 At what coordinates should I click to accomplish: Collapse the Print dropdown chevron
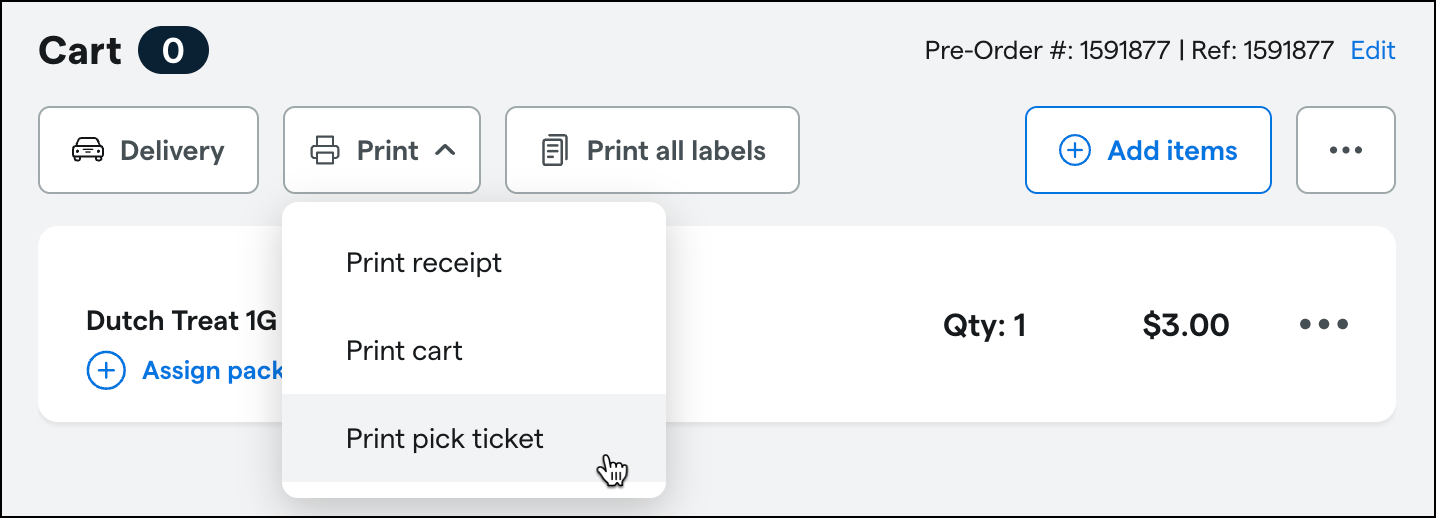click(446, 151)
